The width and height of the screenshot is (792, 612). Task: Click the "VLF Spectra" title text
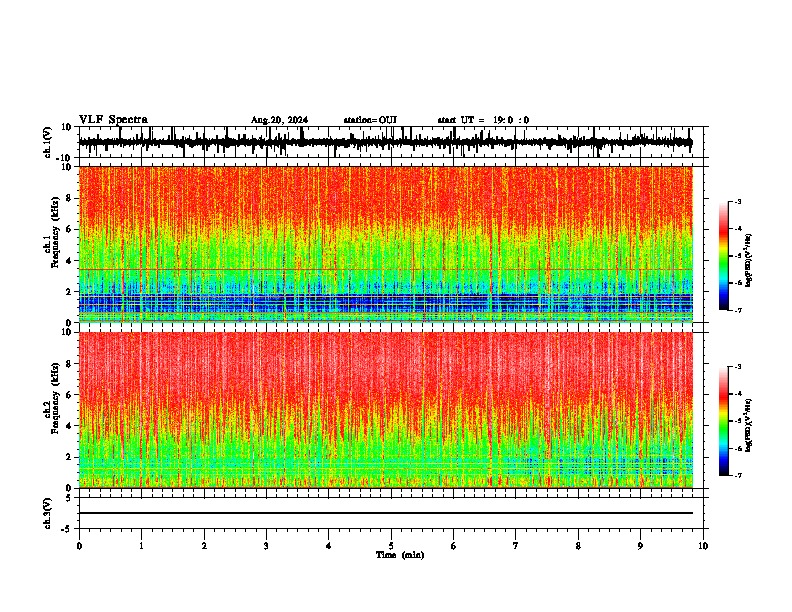[x=113, y=120]
